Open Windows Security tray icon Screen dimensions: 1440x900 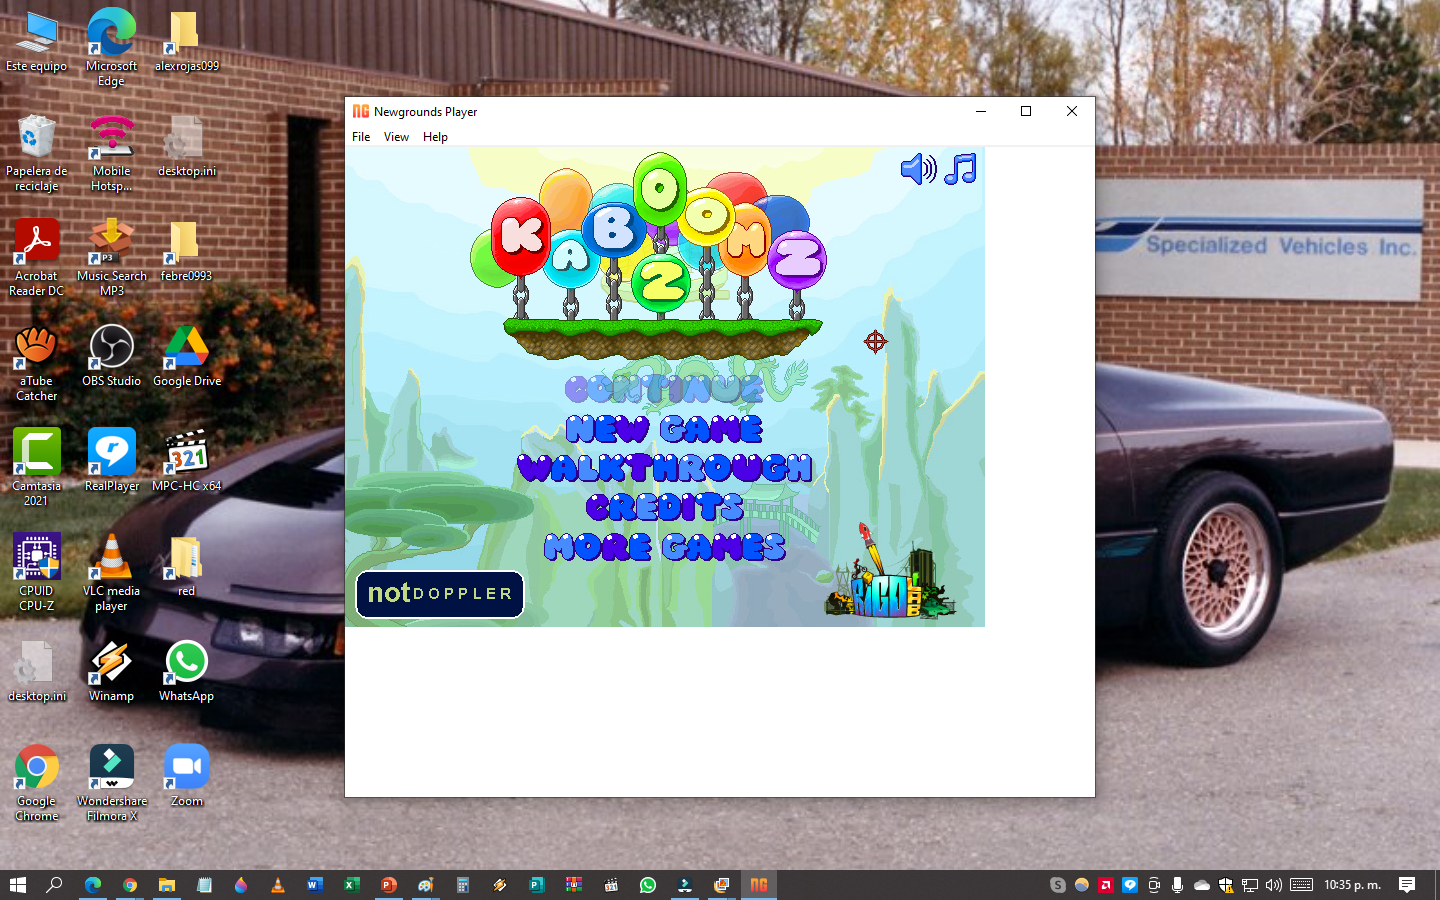pyautogui.click(x=1226, y=885)
